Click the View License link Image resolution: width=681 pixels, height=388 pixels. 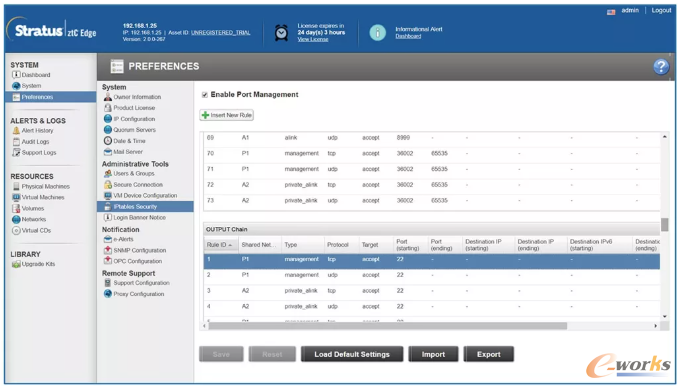coord(313,39)
